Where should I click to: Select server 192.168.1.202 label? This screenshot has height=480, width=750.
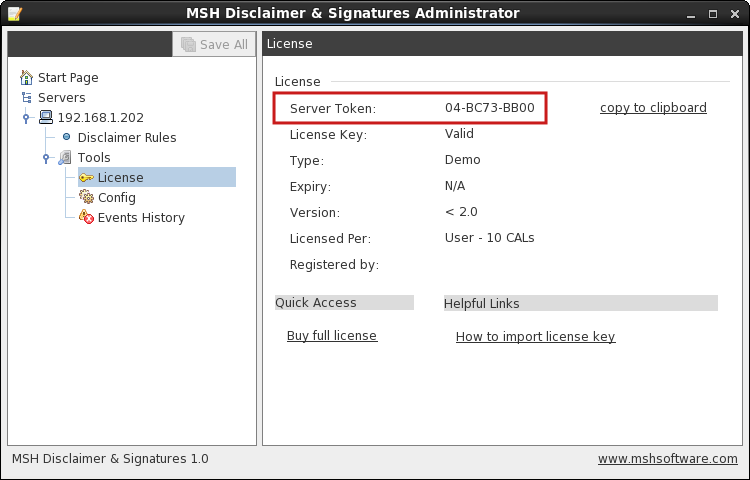tap(100, 118)
